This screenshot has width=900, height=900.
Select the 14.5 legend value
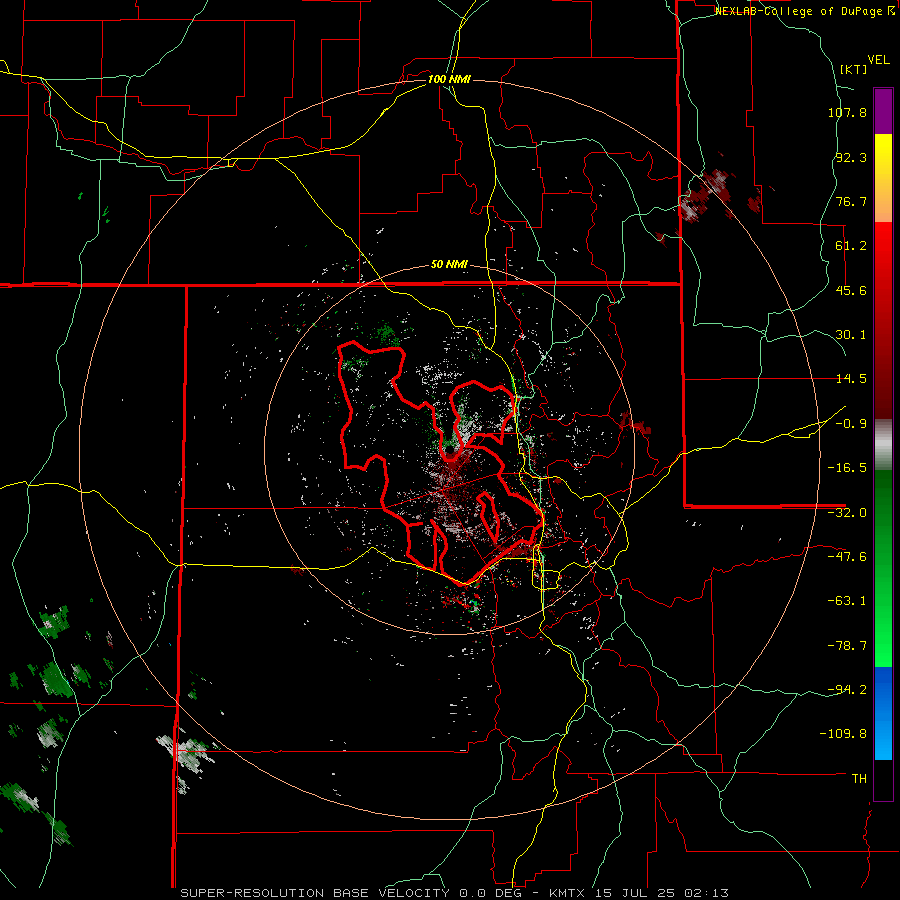851,379
